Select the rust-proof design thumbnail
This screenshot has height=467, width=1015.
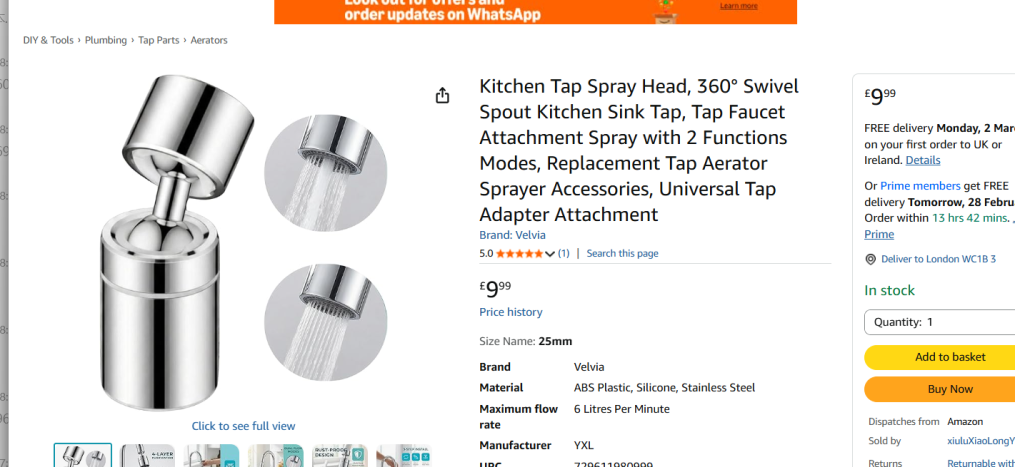[x=339, y=455]
